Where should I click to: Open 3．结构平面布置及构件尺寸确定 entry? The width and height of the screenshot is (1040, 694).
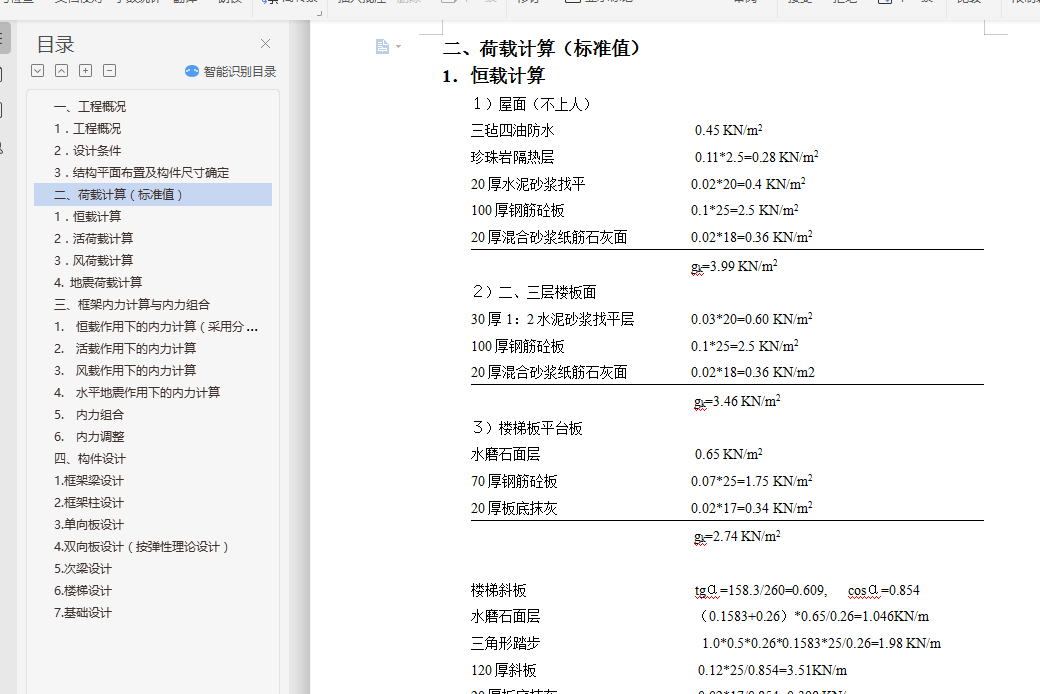click(141, 173)
